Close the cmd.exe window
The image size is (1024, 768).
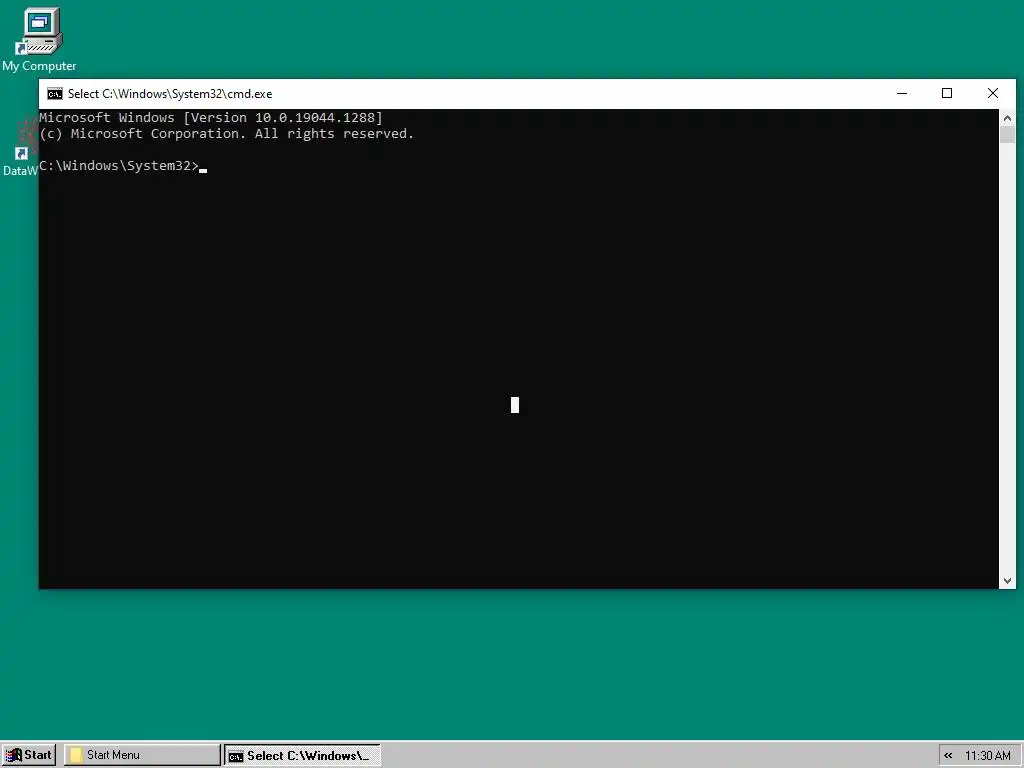click(993, 93)
